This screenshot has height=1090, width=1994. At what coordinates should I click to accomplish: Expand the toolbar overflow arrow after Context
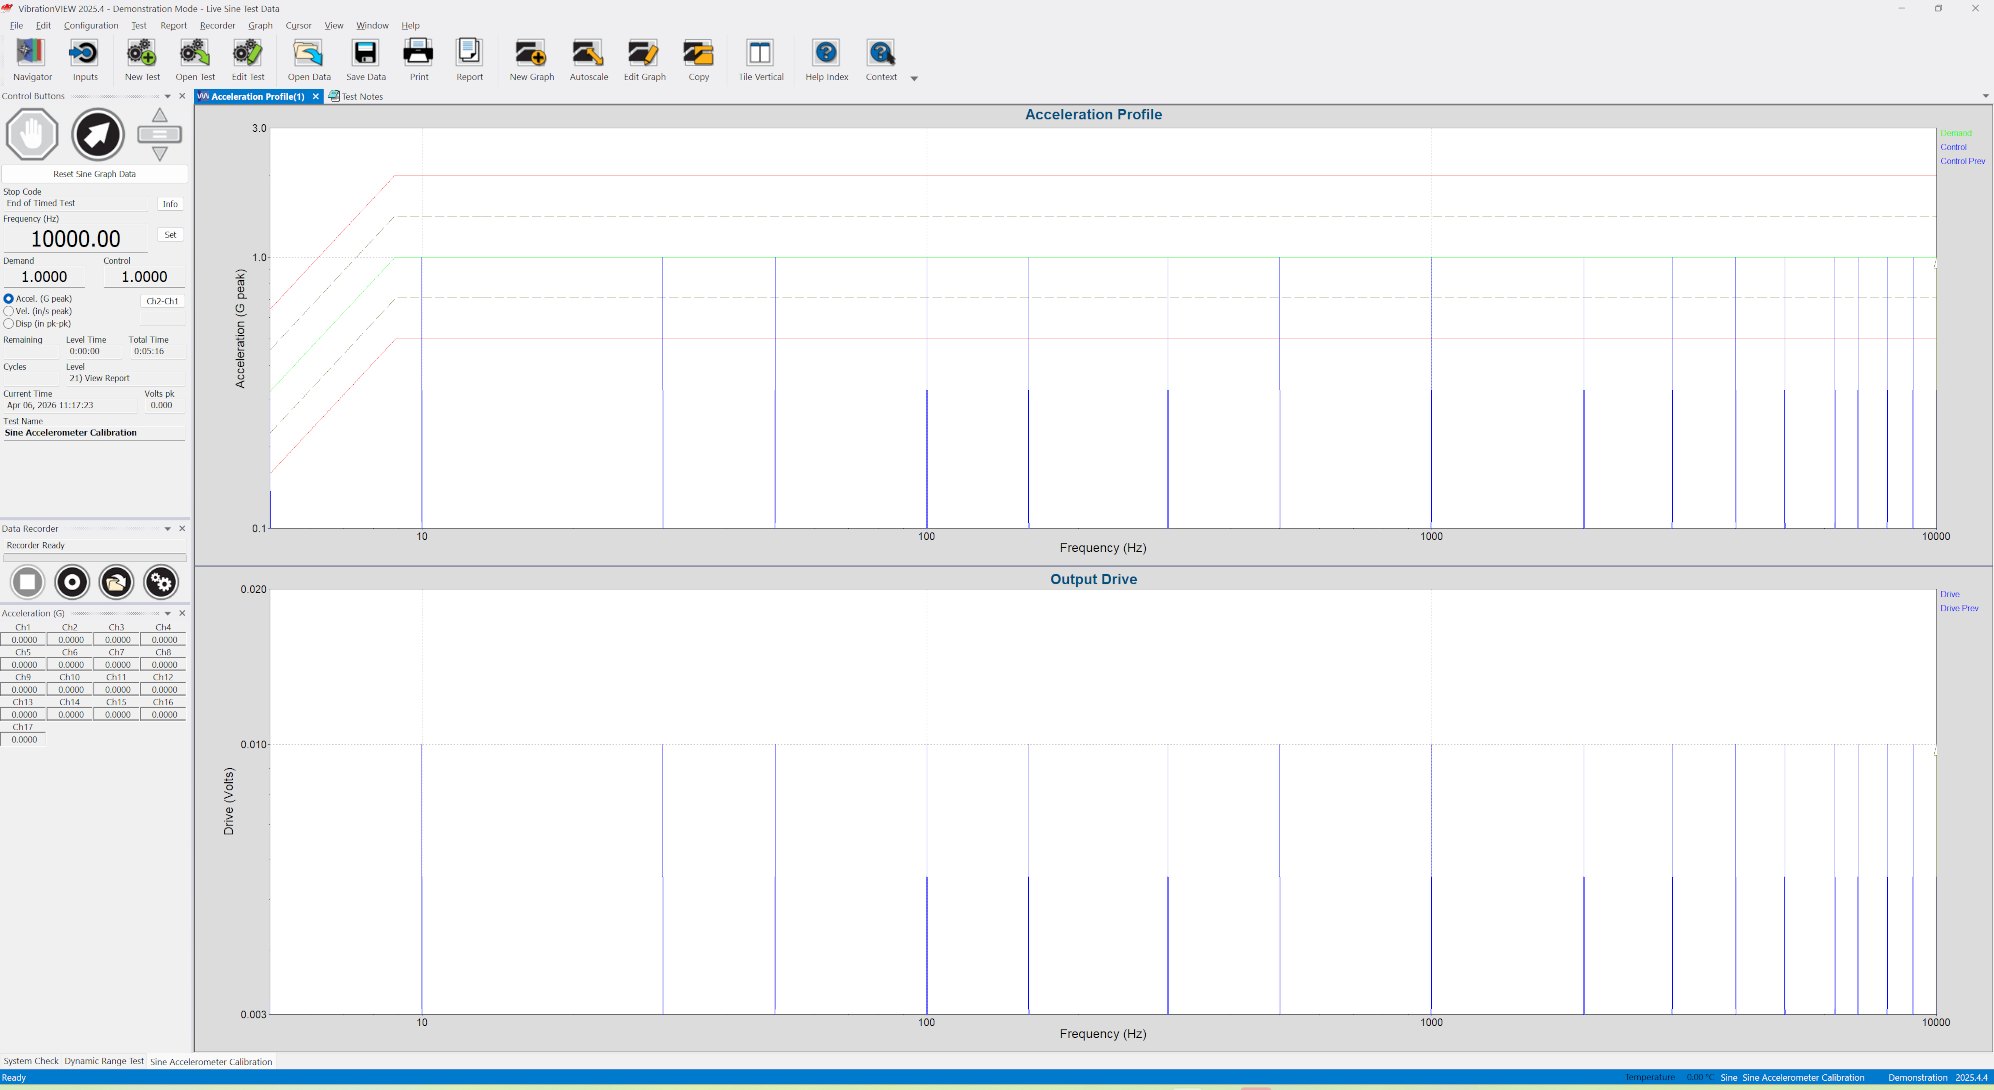914,78
